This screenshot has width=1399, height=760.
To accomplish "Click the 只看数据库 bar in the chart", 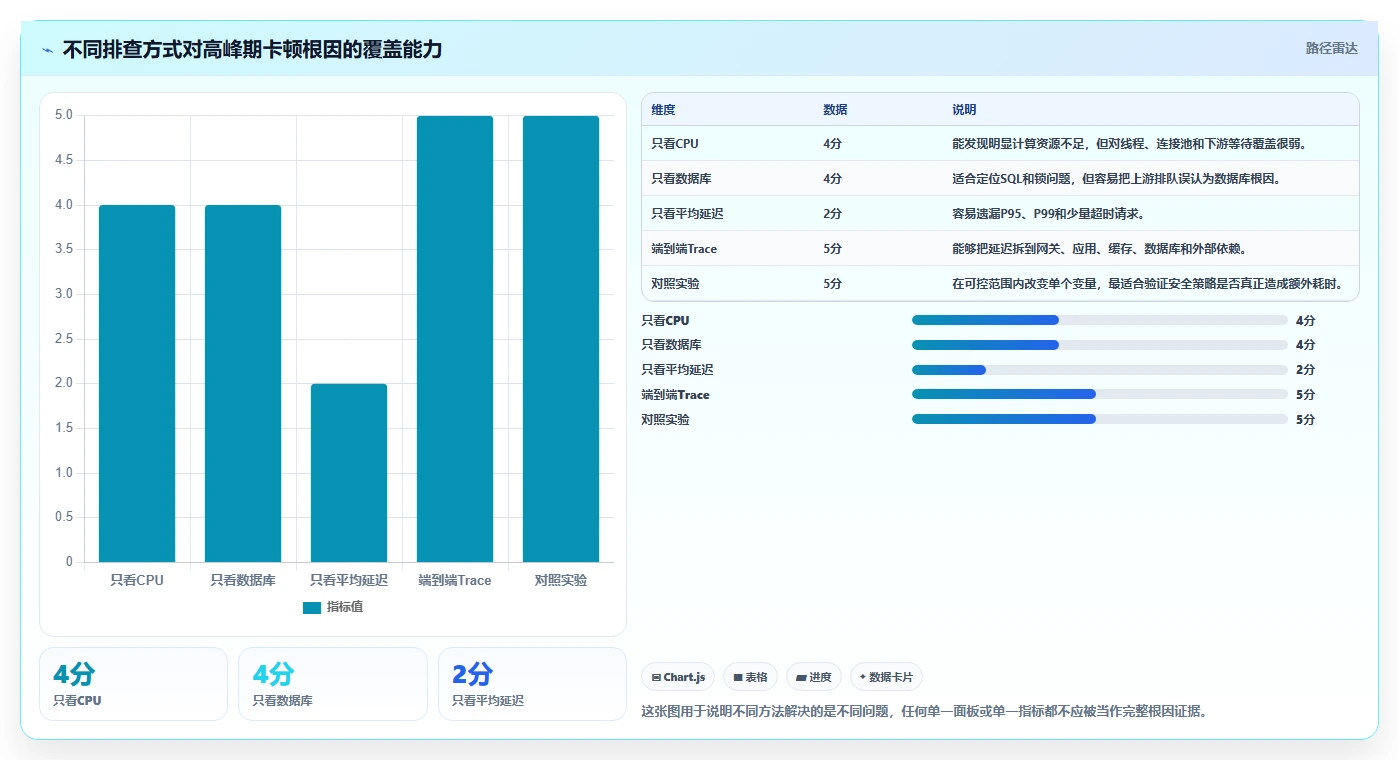I will 243,383.
